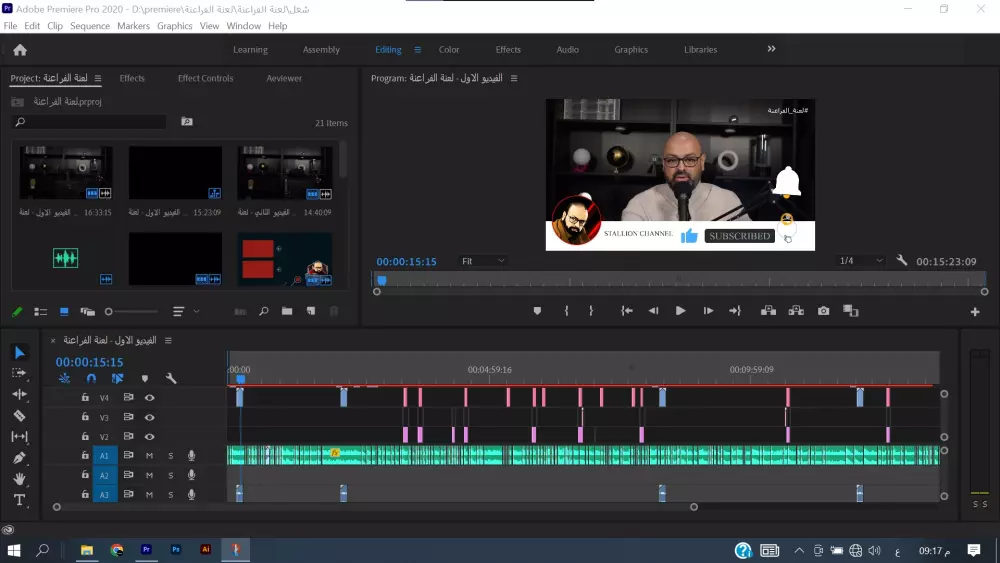Create a new bin in Project panel
Screen dimensions: 1000x563
pos(287,311)
